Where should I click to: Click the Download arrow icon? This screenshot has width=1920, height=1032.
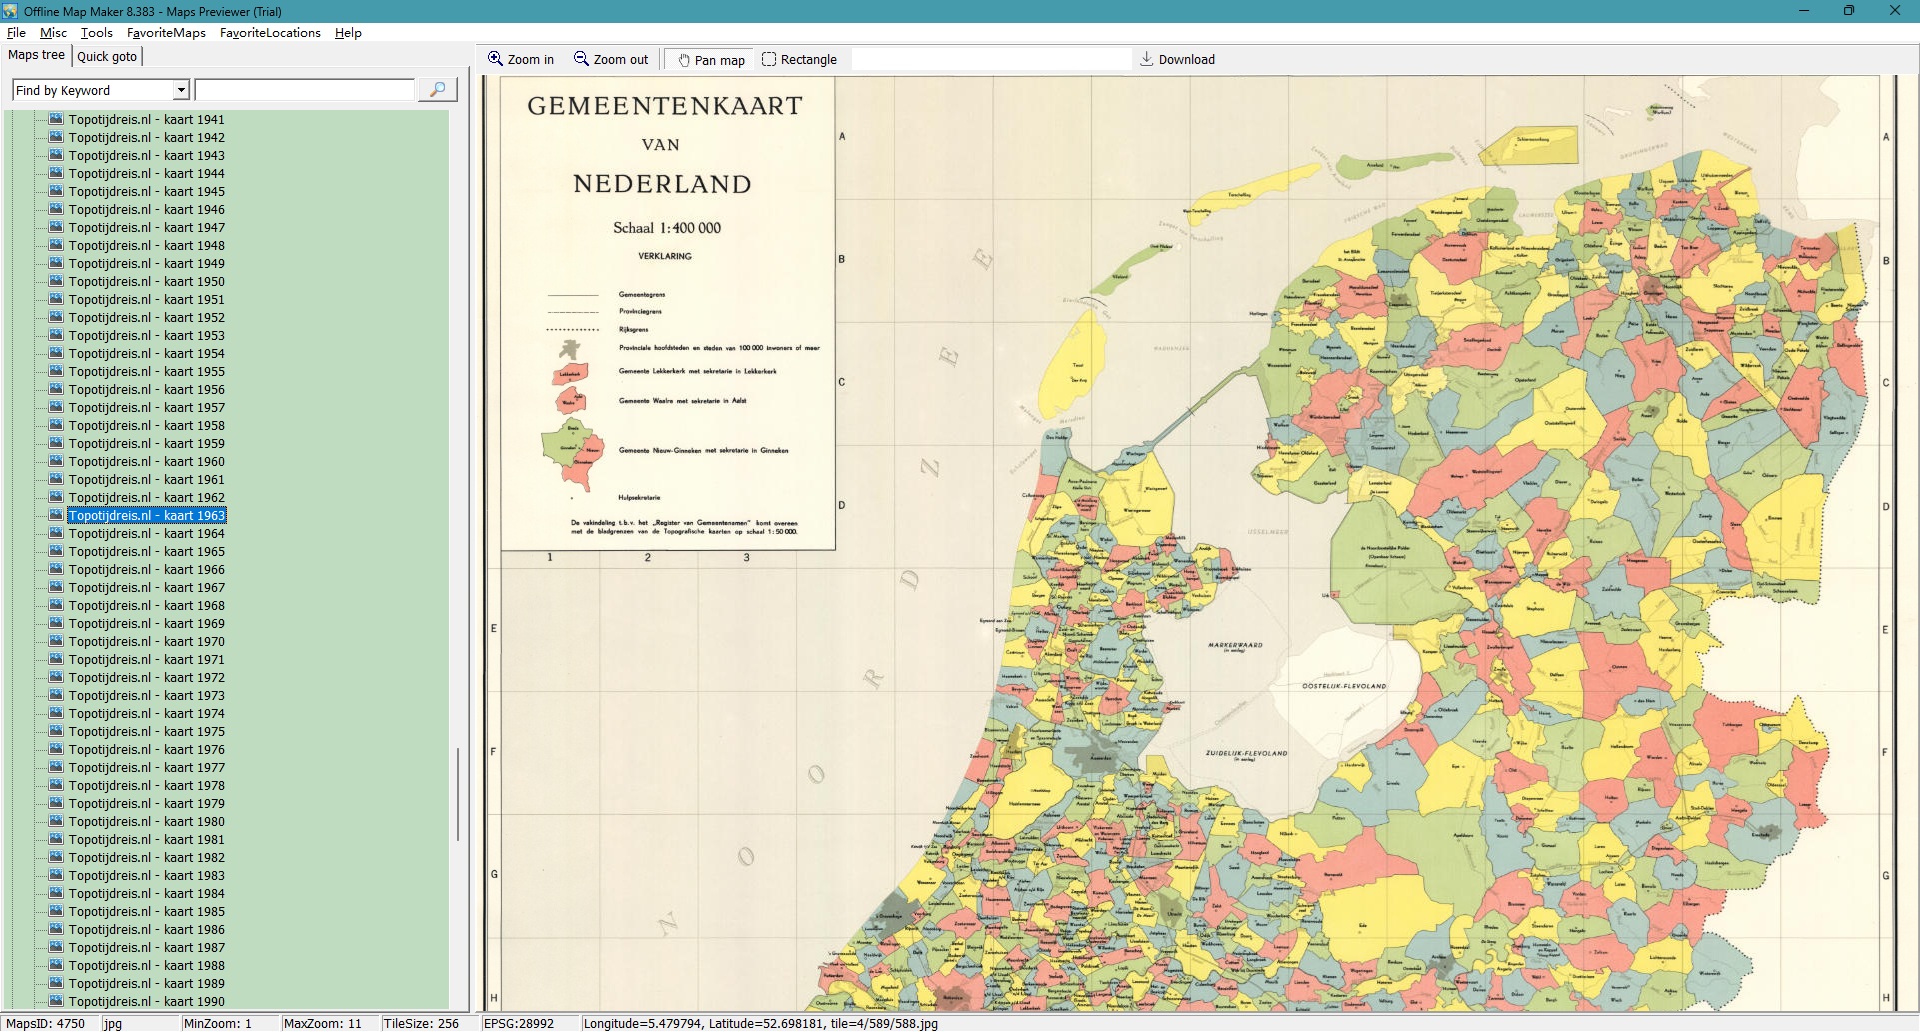pos(1147,59)
